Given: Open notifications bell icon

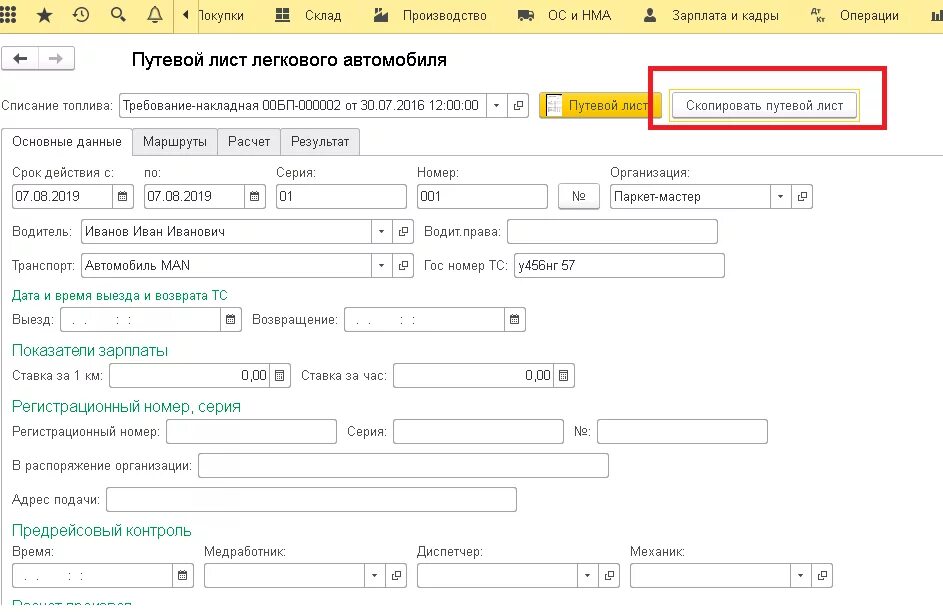Looking at the screenshot, I should tap(155, 14).
